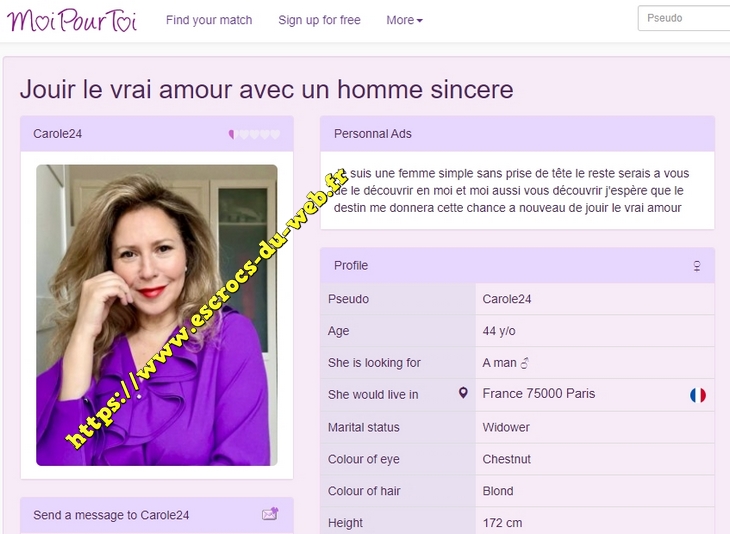Click the MoiPourToi logo
The image size is (730, 534).
[72, 20]
